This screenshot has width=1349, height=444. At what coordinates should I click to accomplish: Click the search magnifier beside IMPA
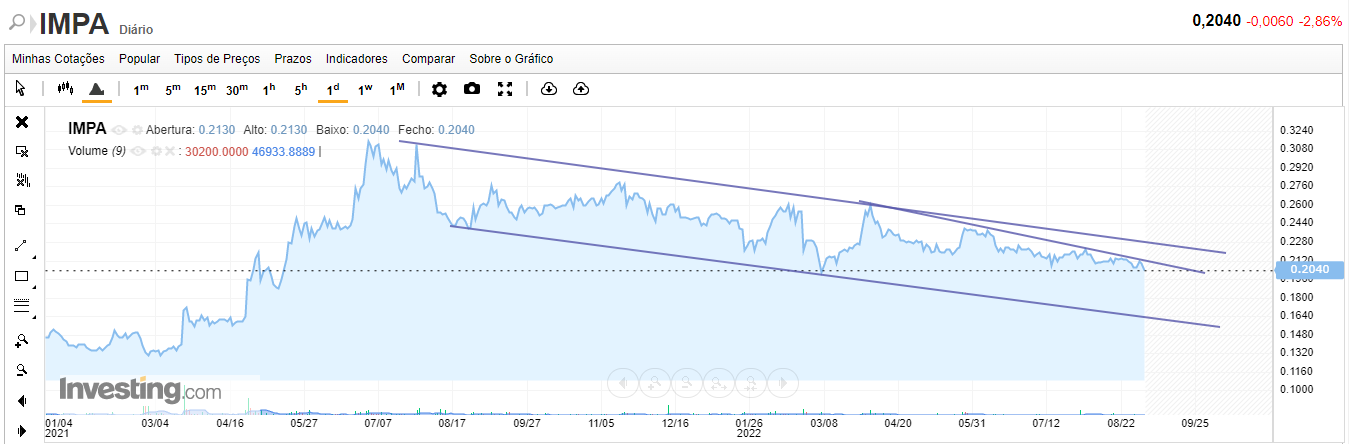pos(17,22)
